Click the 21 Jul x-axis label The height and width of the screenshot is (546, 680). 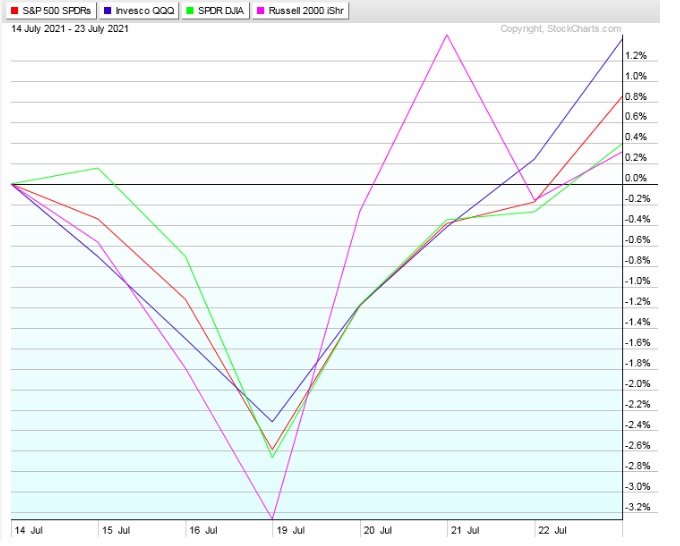coord(465,530)
